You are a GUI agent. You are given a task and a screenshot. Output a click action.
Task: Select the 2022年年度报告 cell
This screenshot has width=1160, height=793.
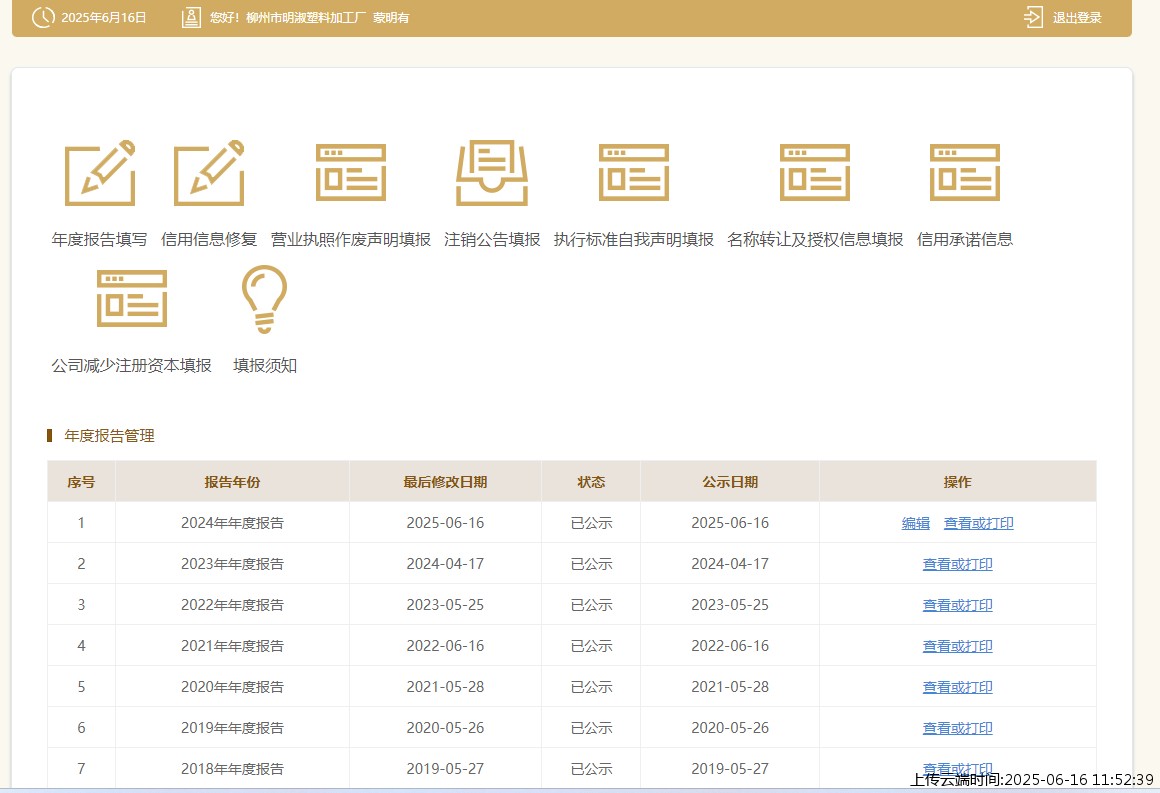coord(232,605)
